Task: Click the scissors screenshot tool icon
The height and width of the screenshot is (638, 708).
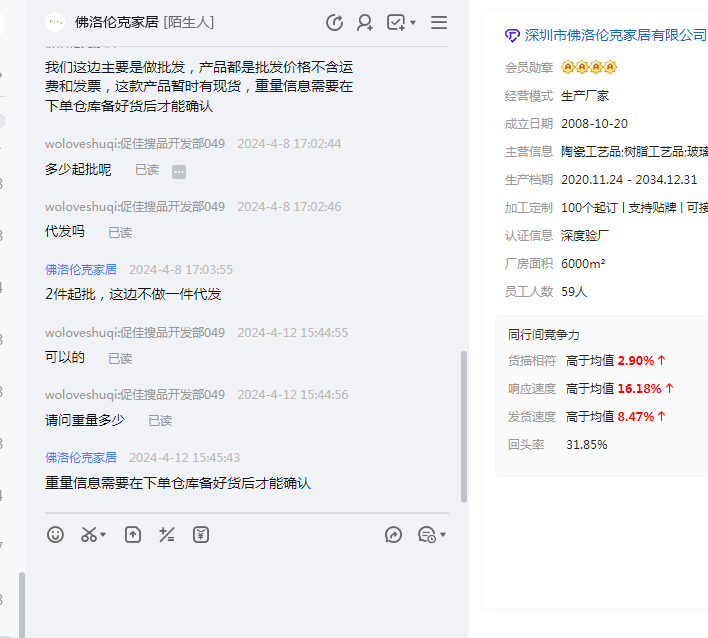Action: point(89,535)
